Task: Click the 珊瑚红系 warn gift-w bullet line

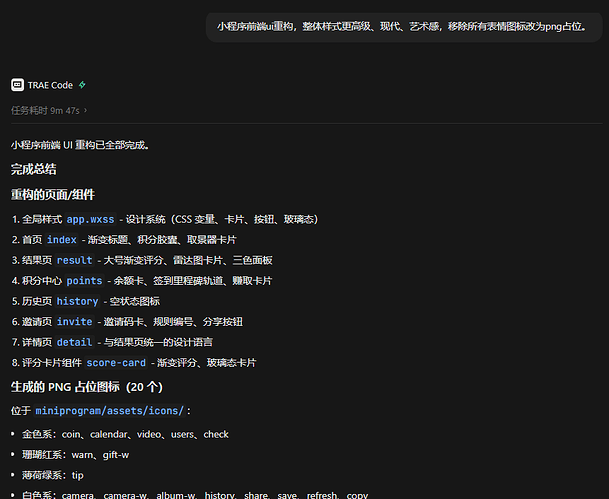Action: (x=75, y=455)
